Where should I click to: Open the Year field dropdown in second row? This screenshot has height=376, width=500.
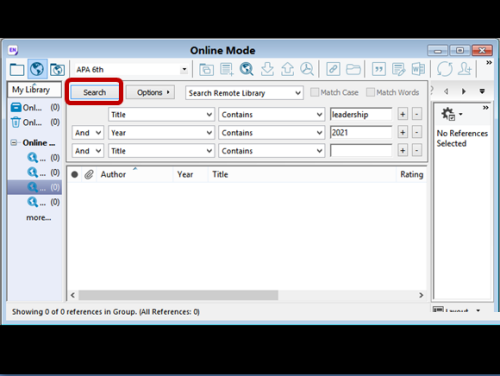pyautogui.click(x=161, y=133)
